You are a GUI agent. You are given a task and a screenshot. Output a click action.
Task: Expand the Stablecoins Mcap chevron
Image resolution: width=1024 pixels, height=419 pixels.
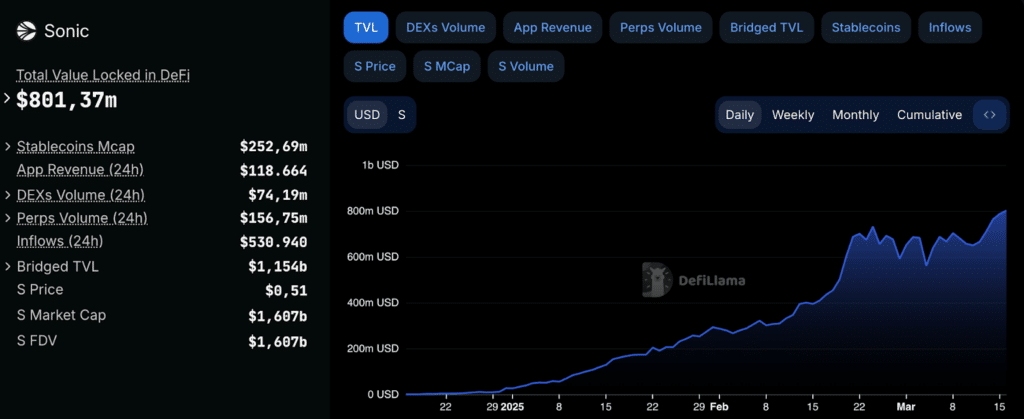tap(8, 146)
